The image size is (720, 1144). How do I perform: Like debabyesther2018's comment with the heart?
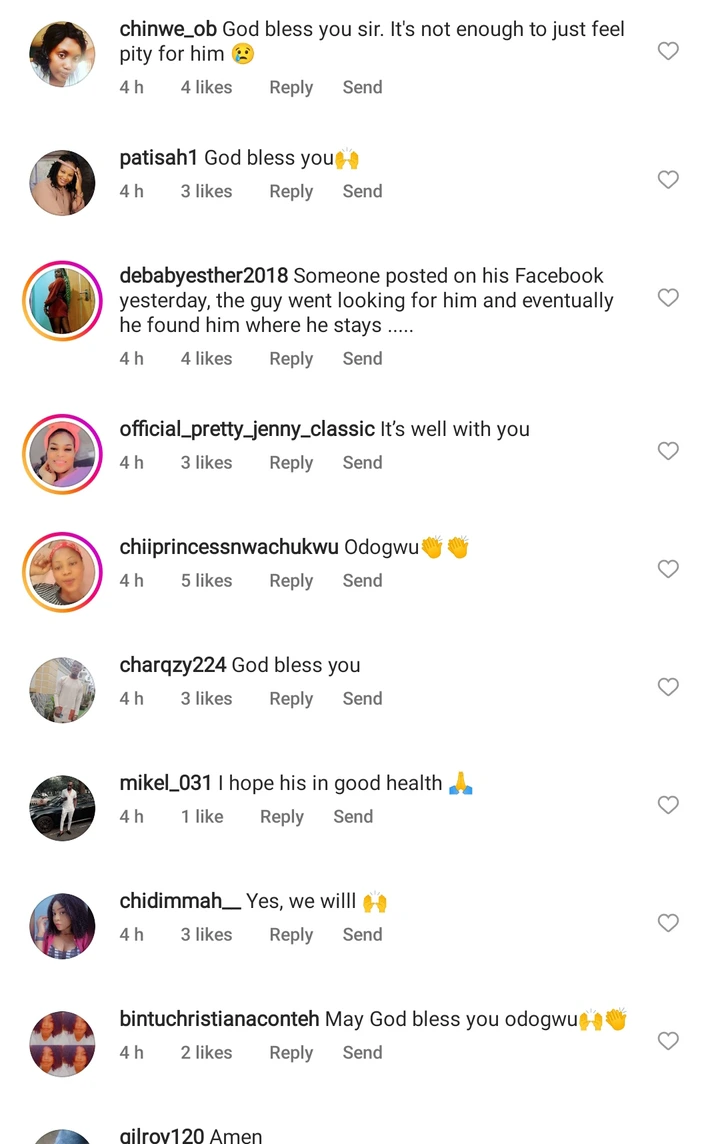point(668,298)
